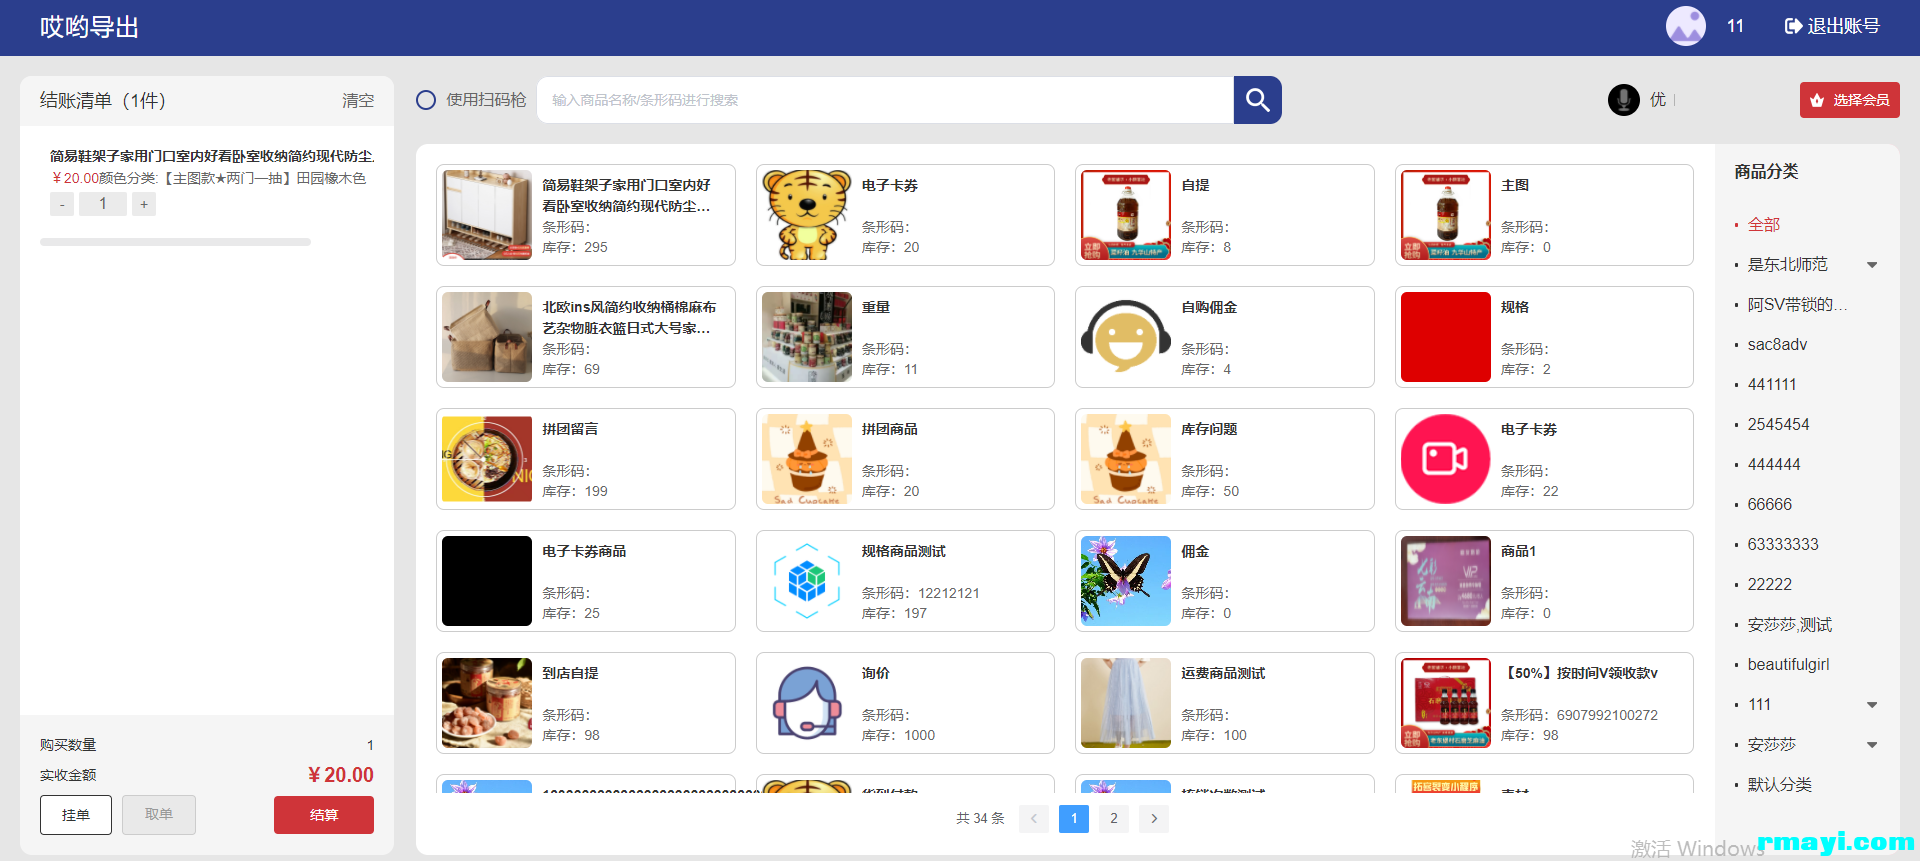This screenshot has width=1920, height=861.
Task: Select the 22222 category
Action: 1770,585
